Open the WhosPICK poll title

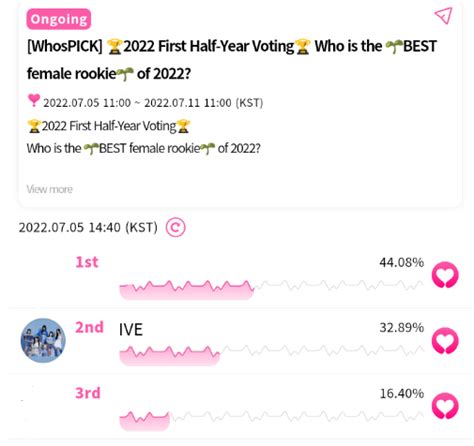point(232,60)
